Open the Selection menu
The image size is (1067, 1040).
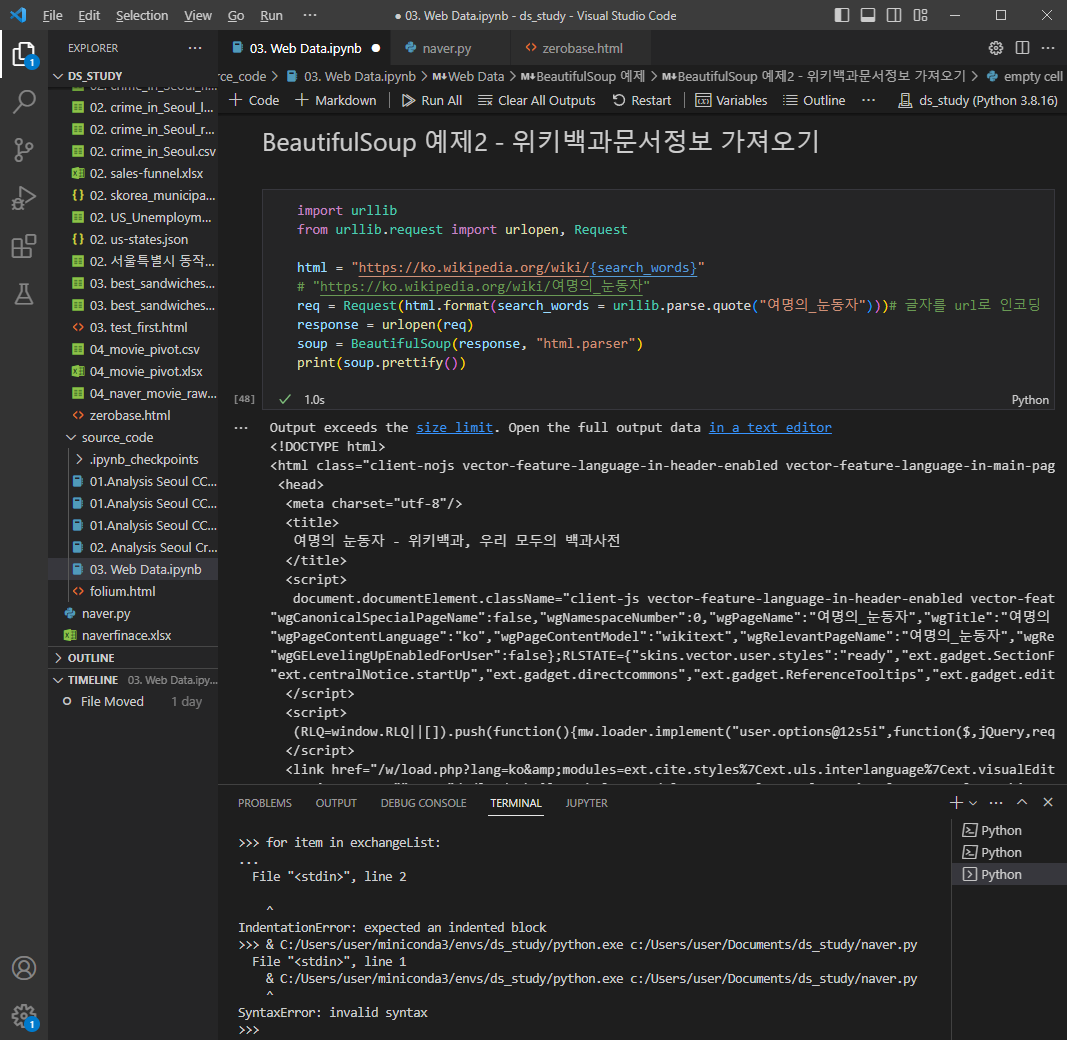[x=142, y=15]
